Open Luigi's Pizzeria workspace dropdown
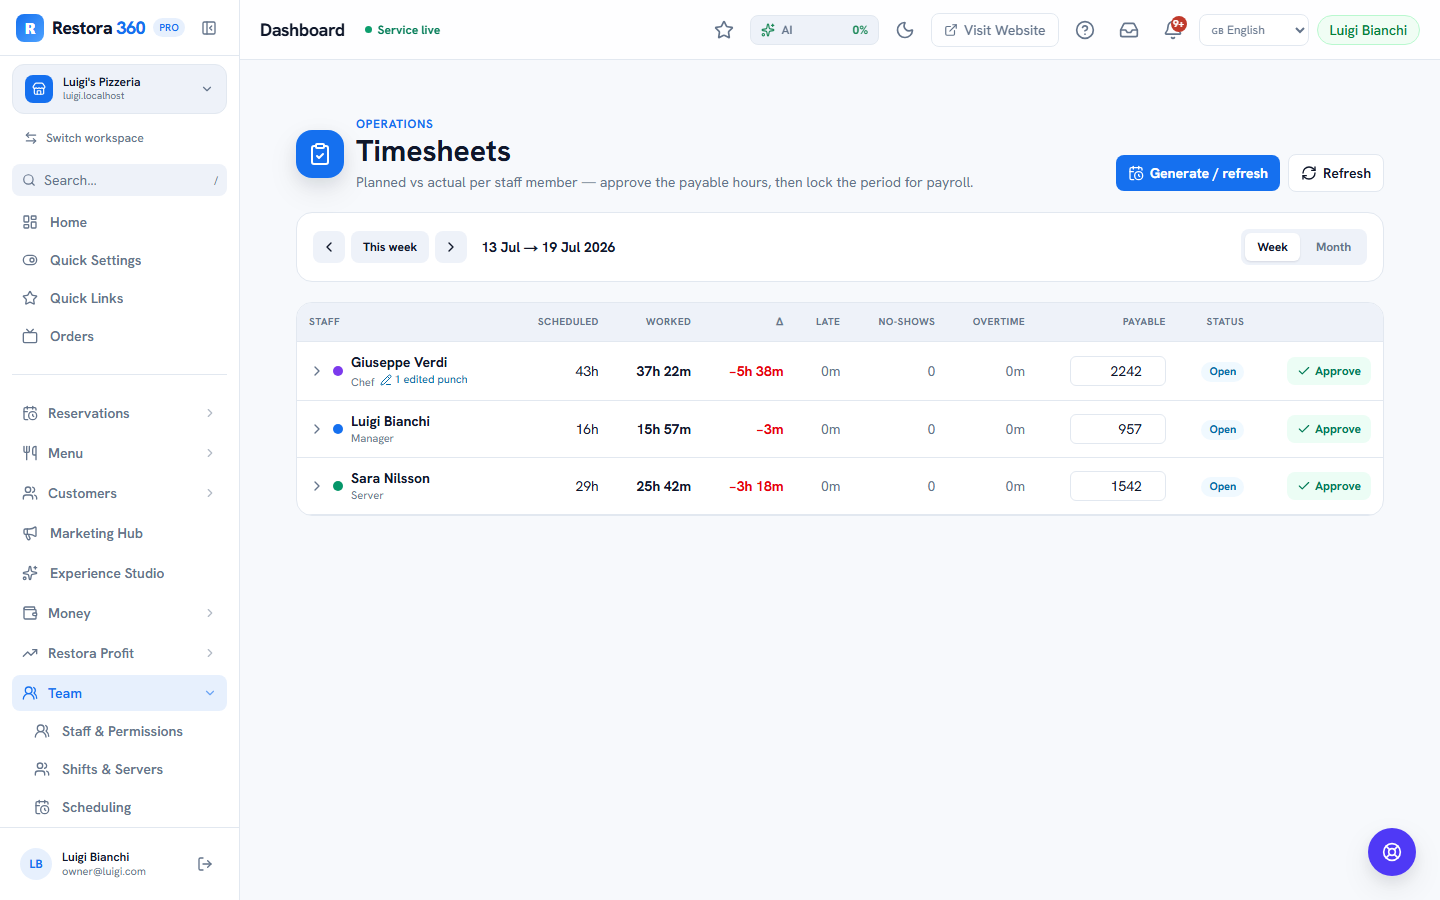 click(x=120, y=89)
